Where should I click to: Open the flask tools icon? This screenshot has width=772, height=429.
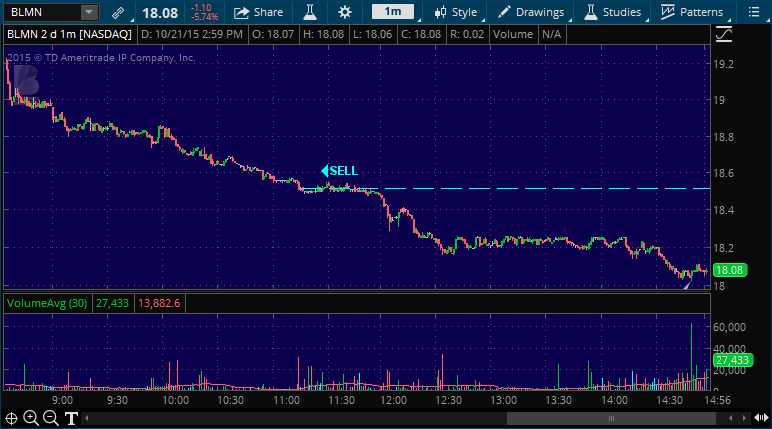(310, 12)
